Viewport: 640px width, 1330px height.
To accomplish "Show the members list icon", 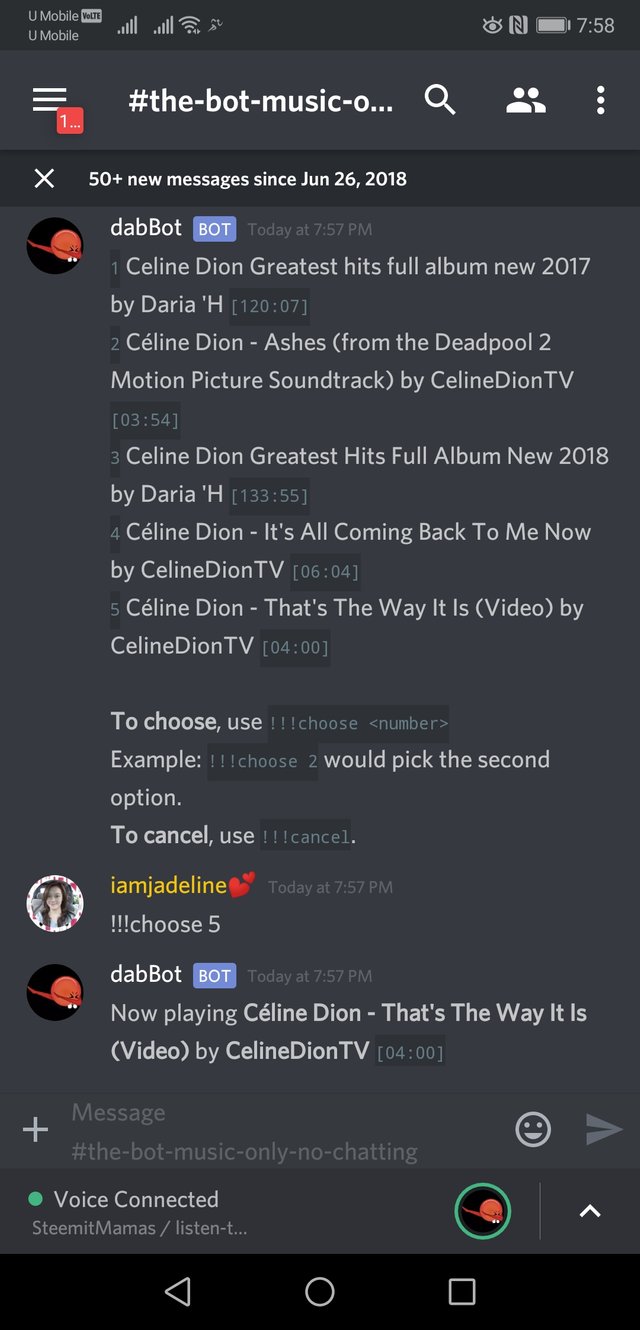I will click(525, 100).
